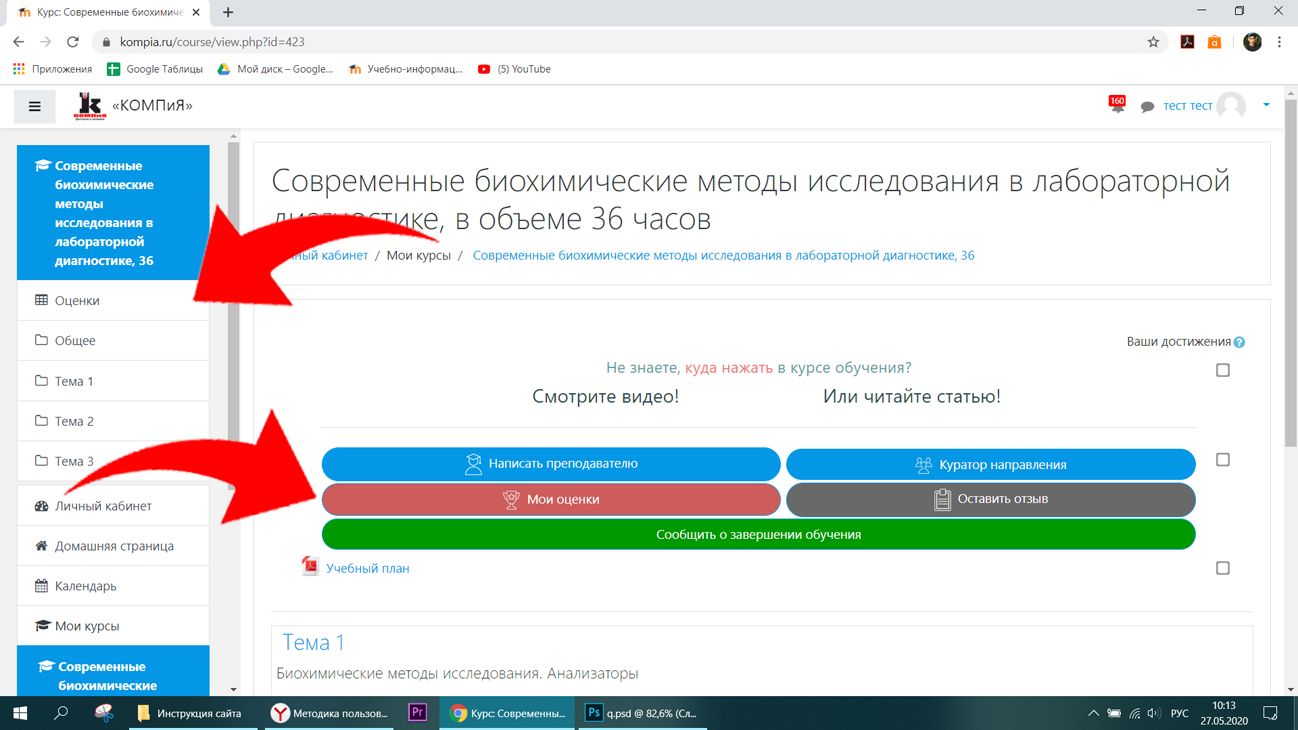Check the completion box beside Куратор направления

click(x=1223, y=460)
